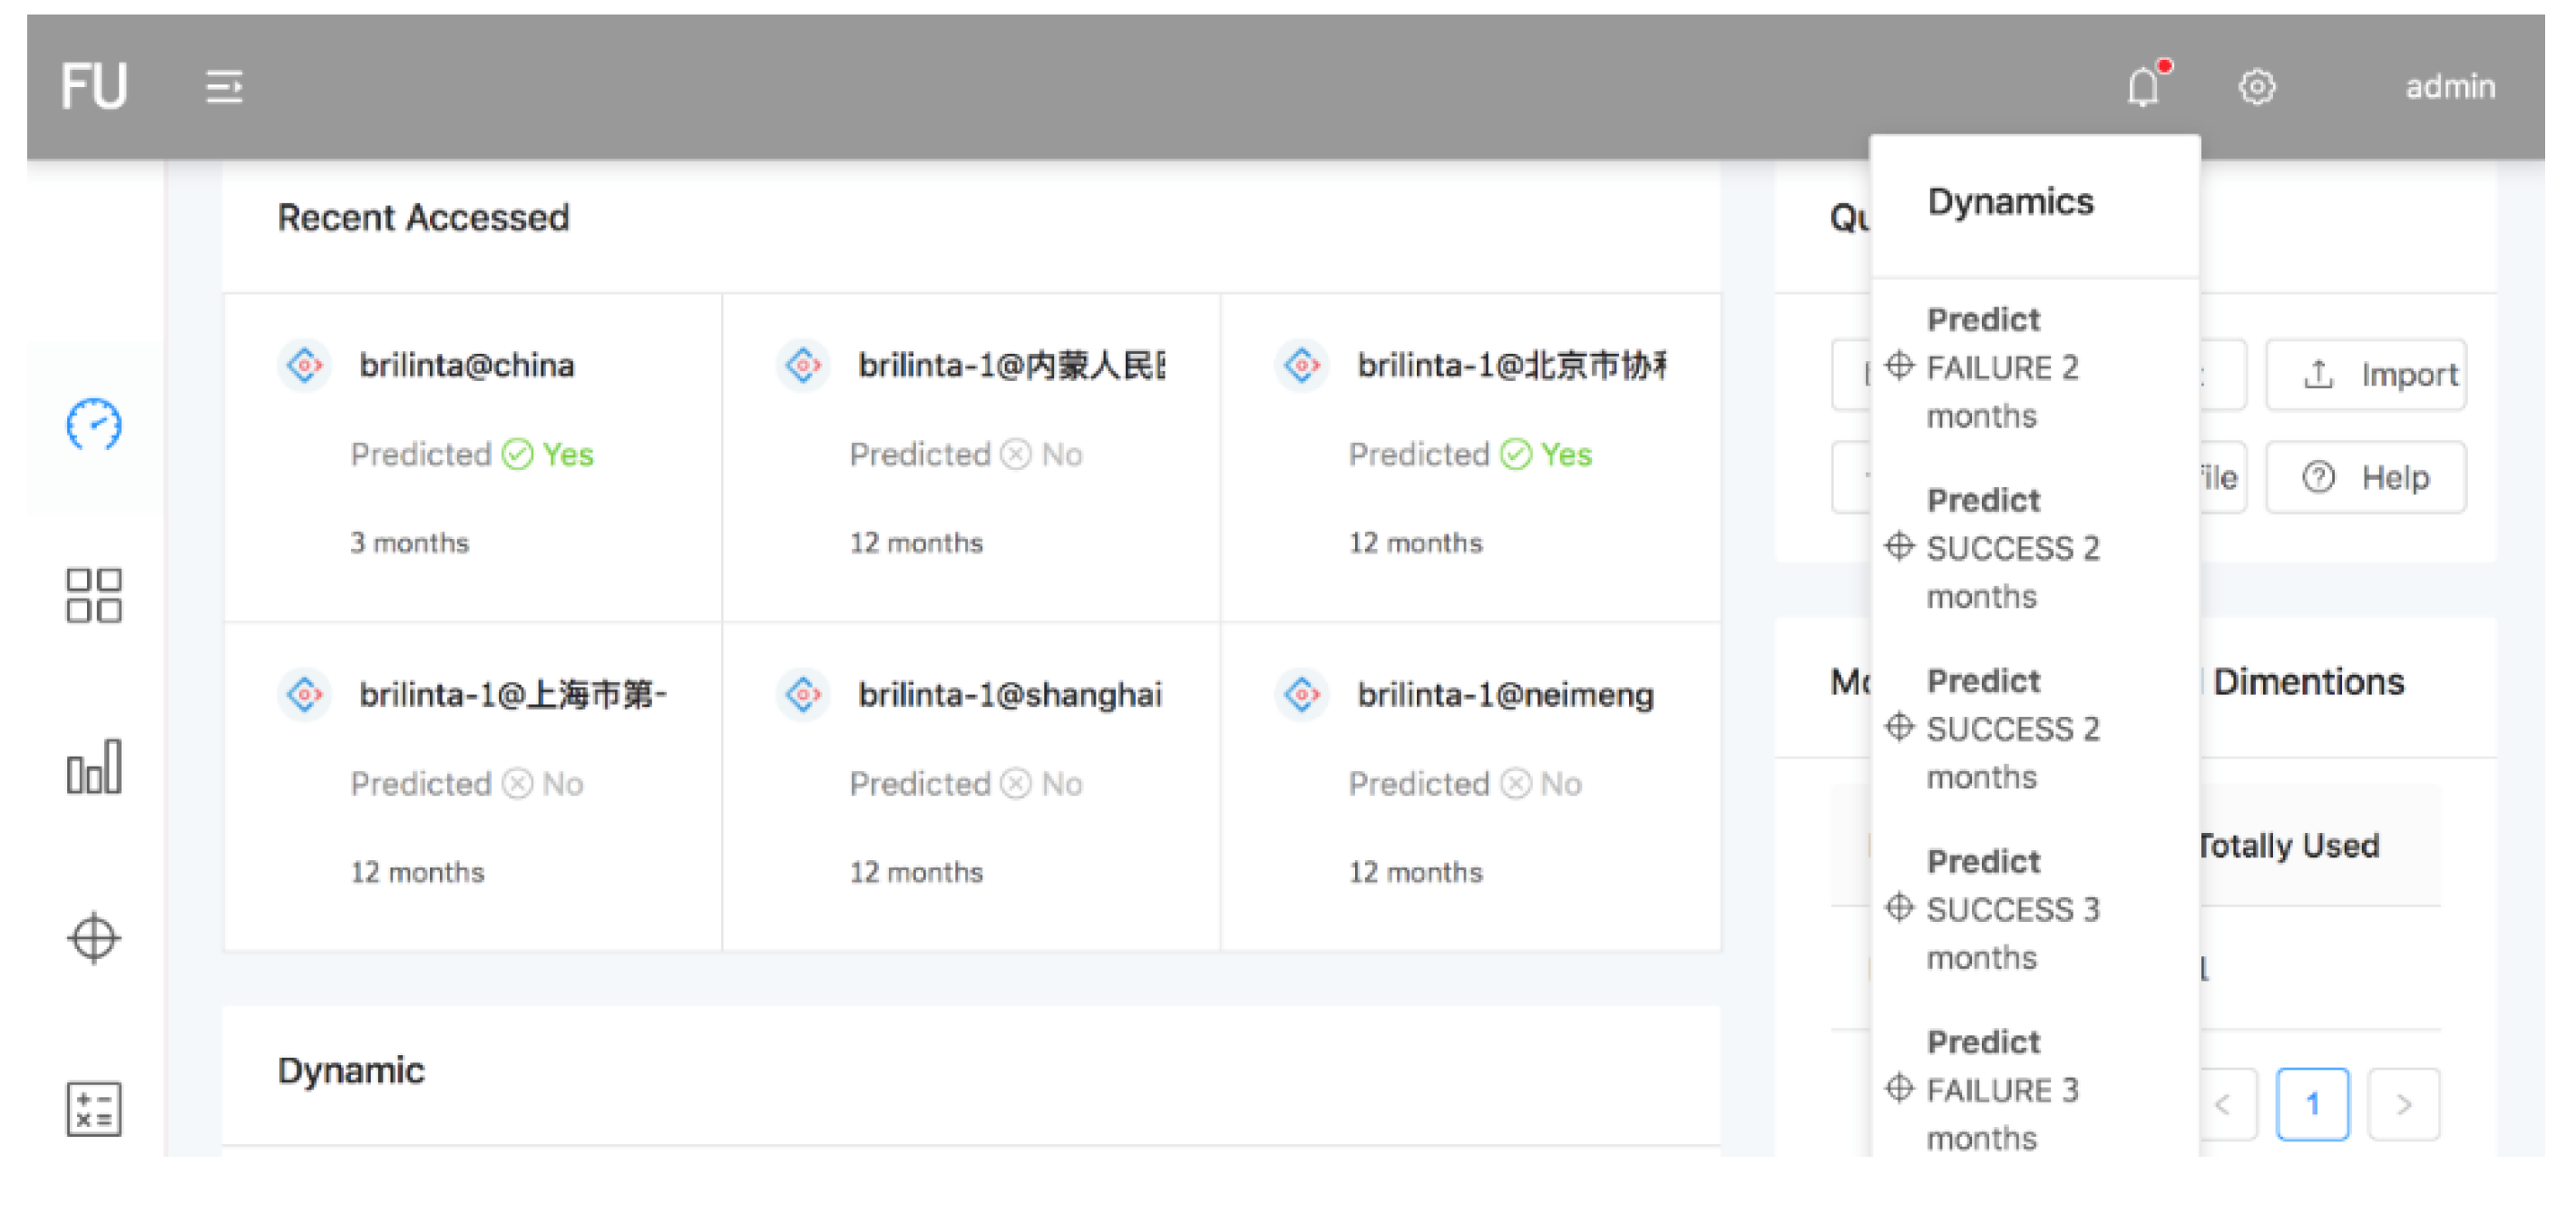Screen dimensions: 2576x1214
Task: Go to next page arrow
Action: [2403, 1104]
